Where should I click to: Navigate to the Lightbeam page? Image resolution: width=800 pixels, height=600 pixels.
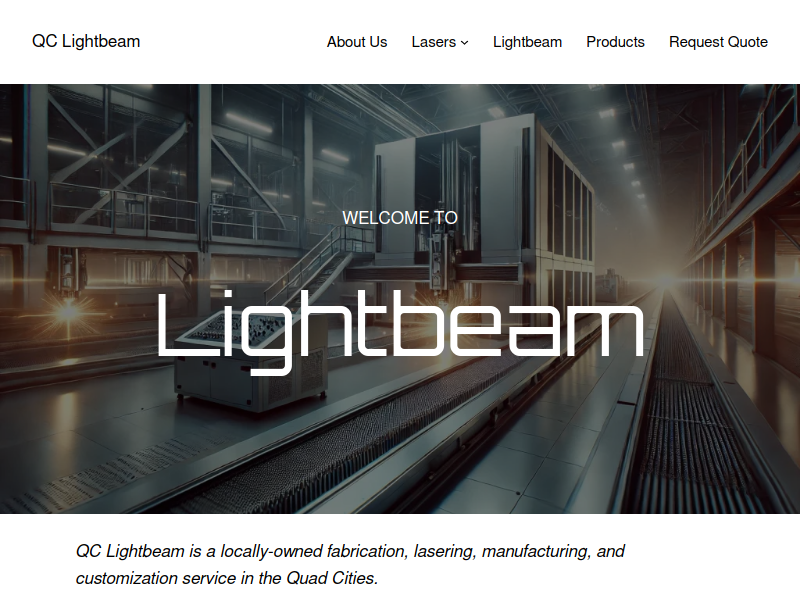(527, 42)
